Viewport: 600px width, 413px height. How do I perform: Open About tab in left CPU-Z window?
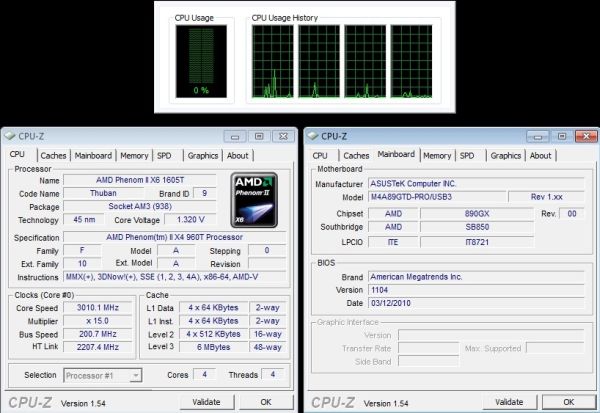(238, 156)
